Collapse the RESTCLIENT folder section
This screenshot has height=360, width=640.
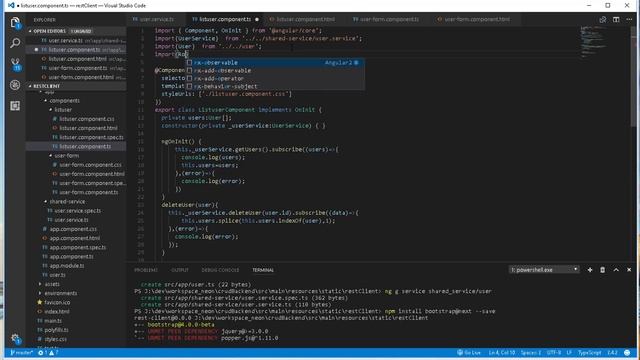[46, 86]
